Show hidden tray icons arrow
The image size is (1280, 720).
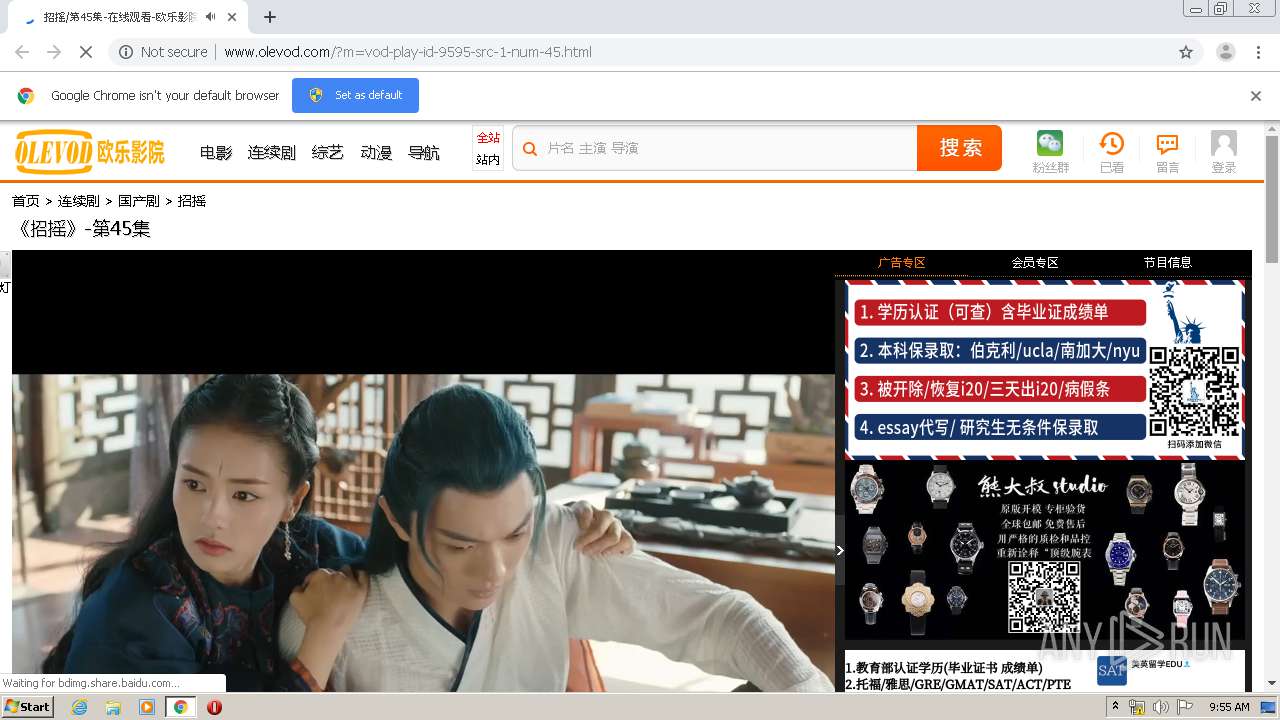click(x=1116, y=706)
